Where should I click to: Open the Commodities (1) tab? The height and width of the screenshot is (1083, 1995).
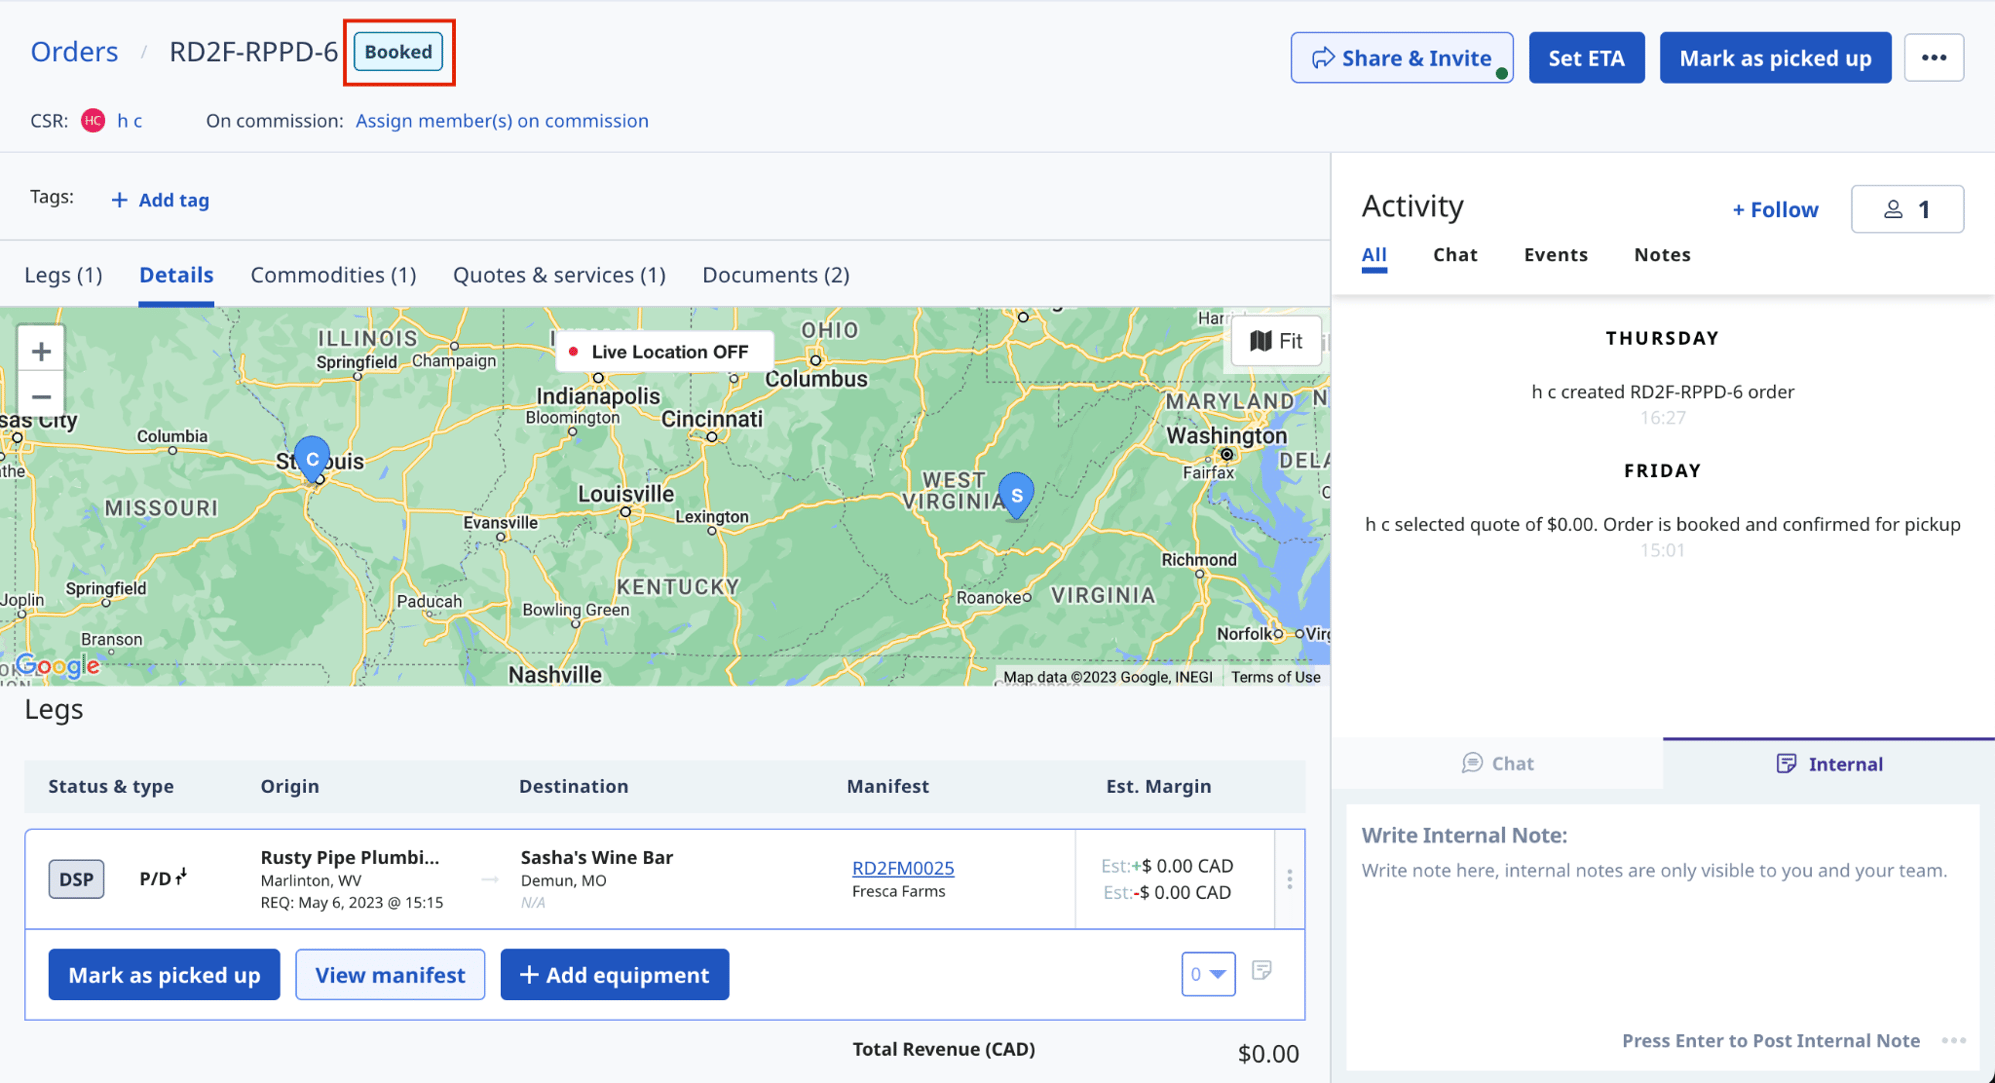pos(333,274)
